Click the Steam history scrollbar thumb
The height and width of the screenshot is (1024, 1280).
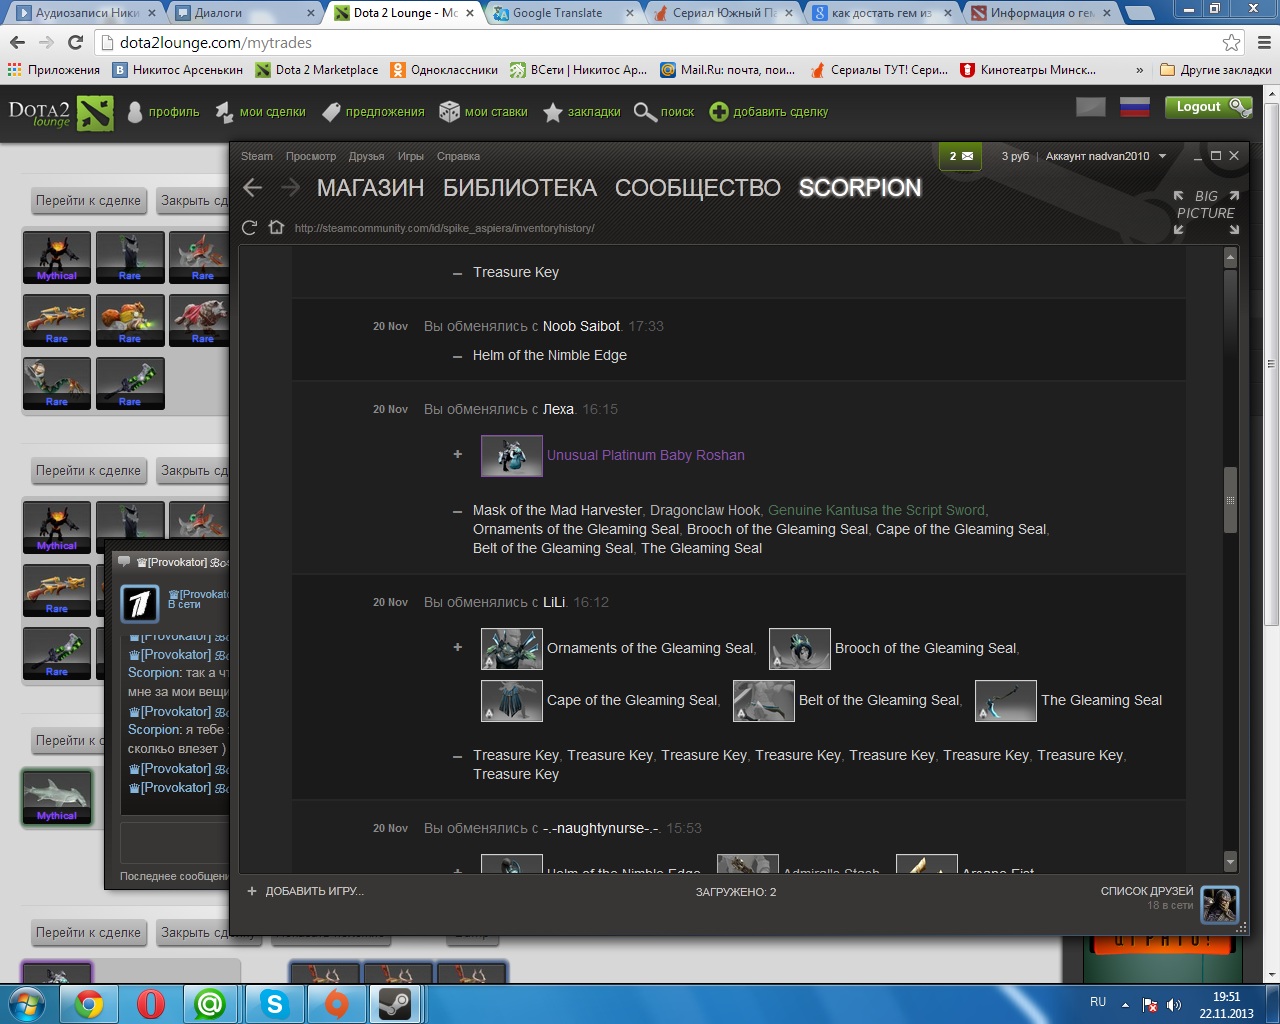tap(1230, 500)
